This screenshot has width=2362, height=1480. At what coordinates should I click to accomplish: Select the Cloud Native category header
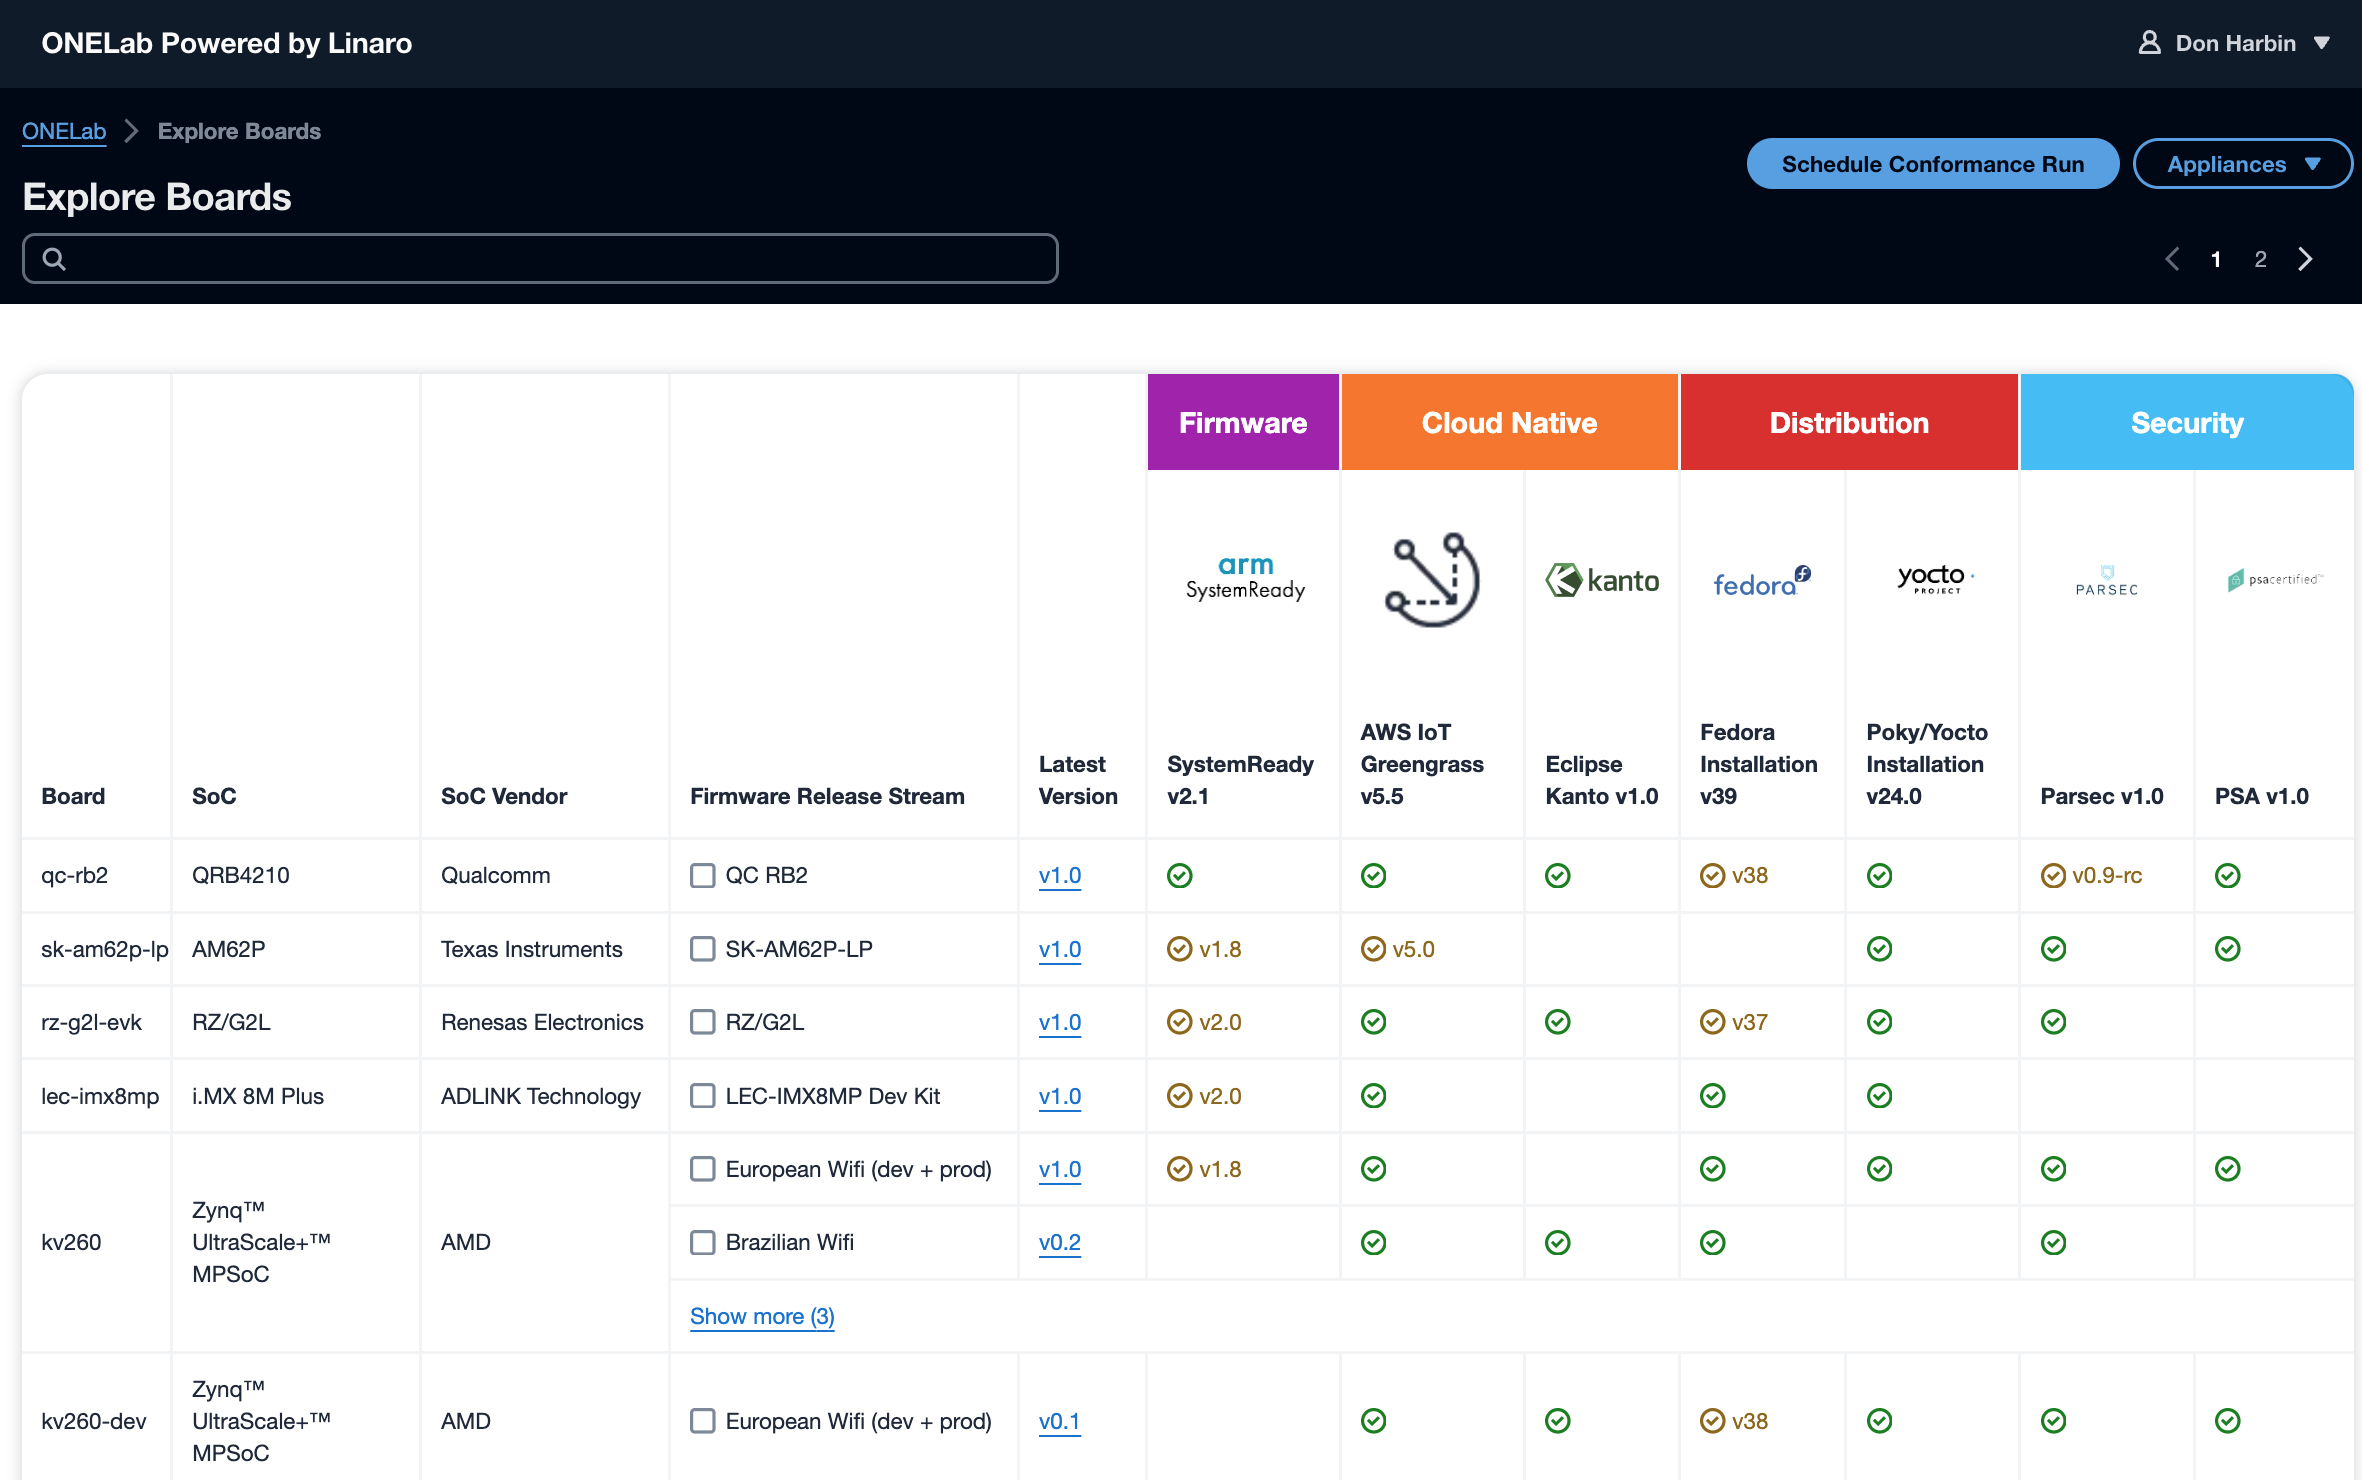[x=1509, y=423]
